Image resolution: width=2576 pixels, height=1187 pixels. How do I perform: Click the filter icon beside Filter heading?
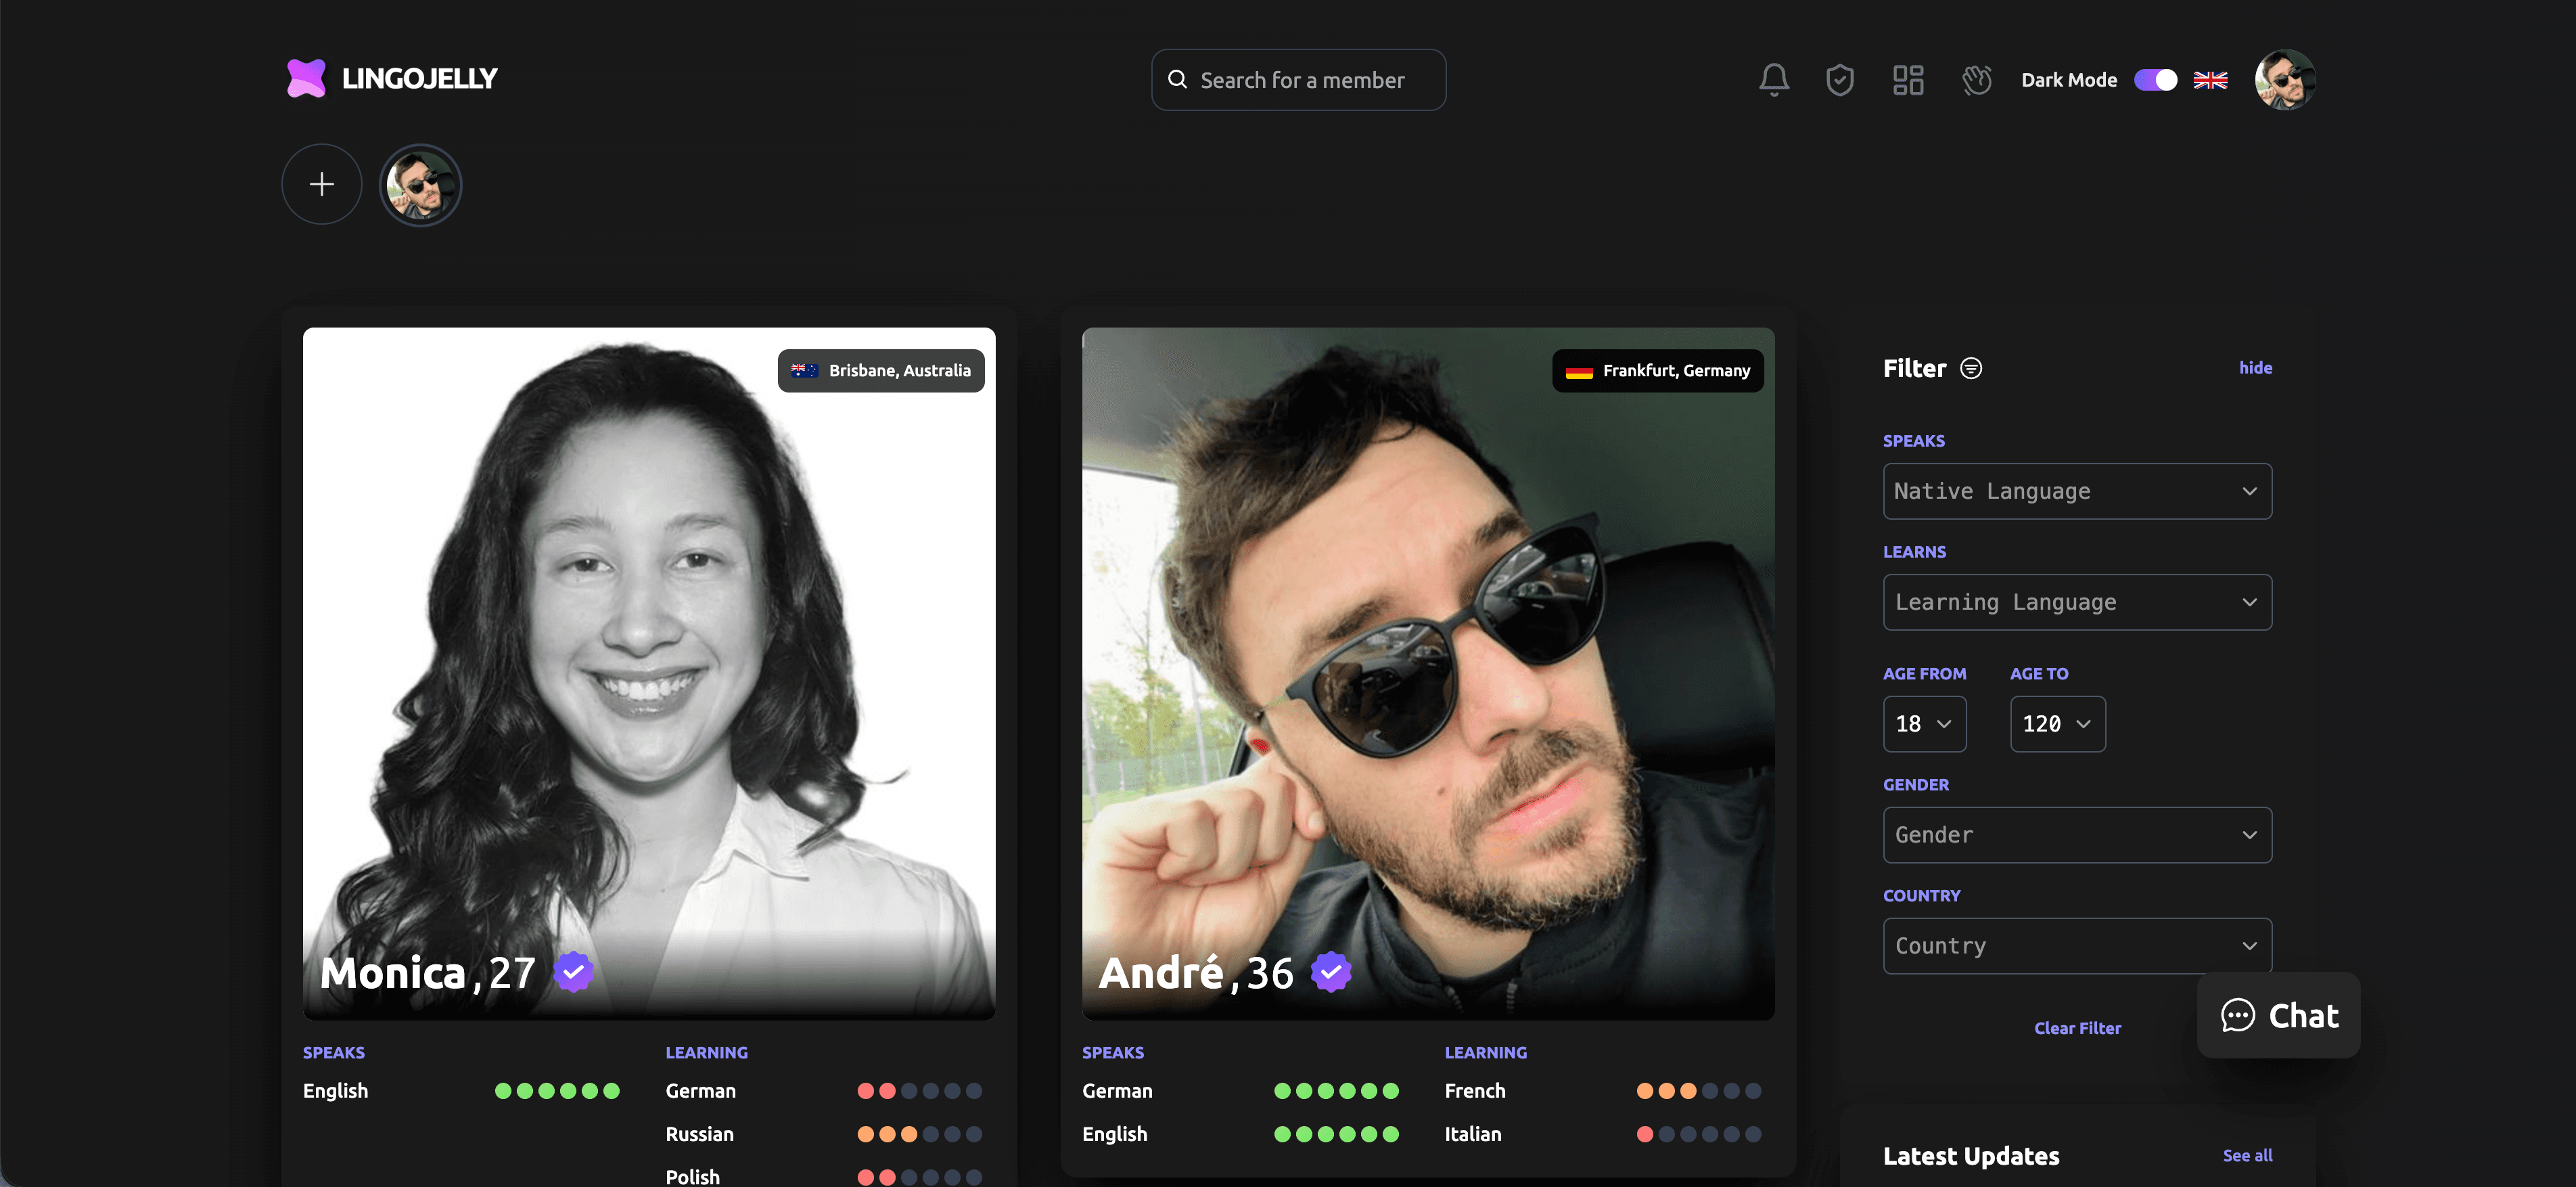[1971, 368]
